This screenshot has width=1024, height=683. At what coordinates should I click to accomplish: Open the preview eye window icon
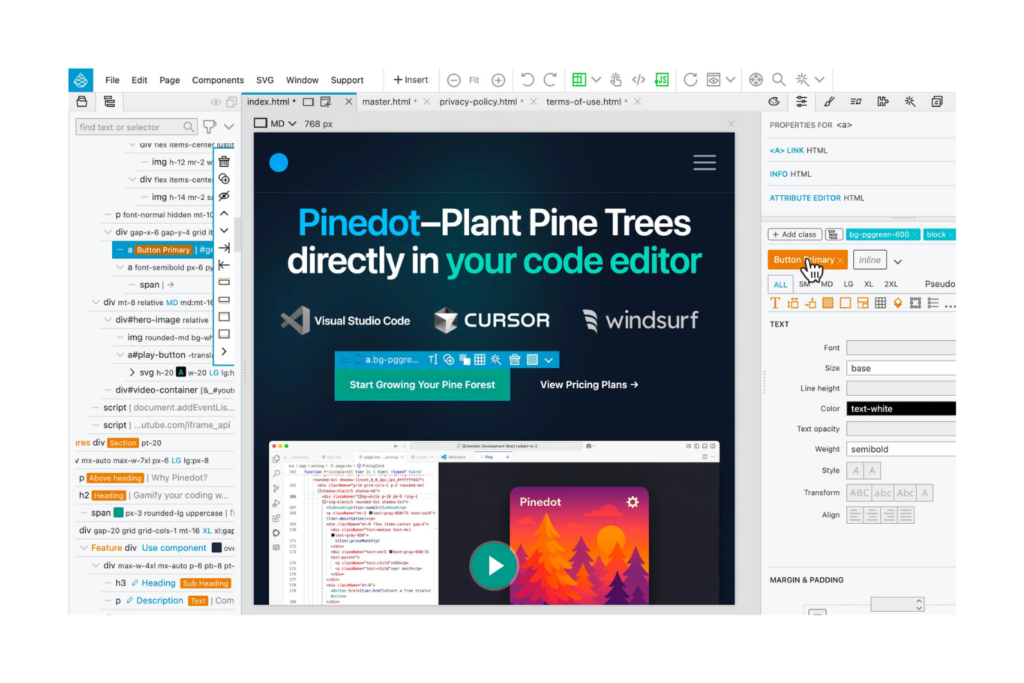[x=714, y=80]
